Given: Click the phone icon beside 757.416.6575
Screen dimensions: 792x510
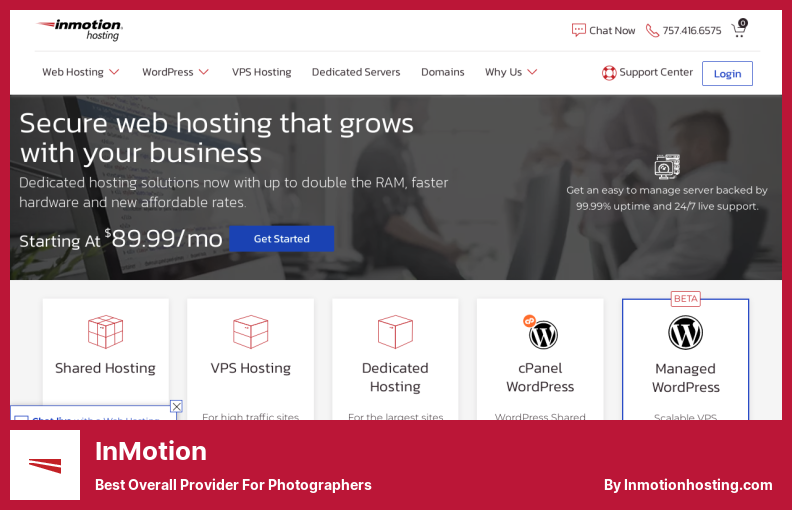Looking at the screenshot, I should (652, 31).
